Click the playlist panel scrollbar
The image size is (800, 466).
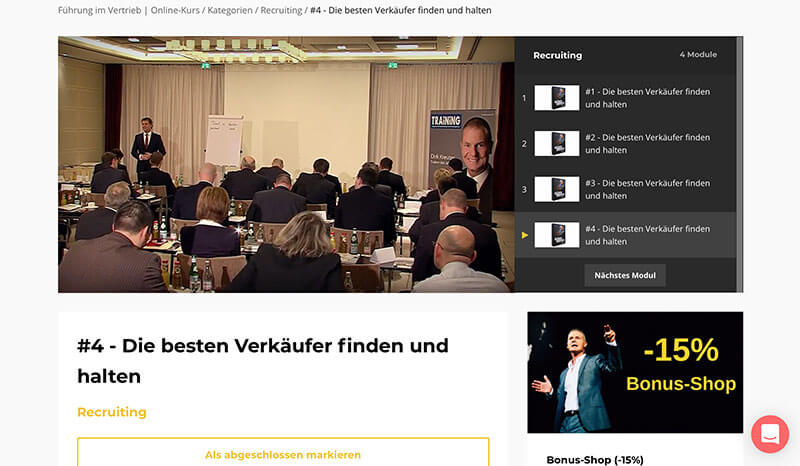[x=739, y=164]
